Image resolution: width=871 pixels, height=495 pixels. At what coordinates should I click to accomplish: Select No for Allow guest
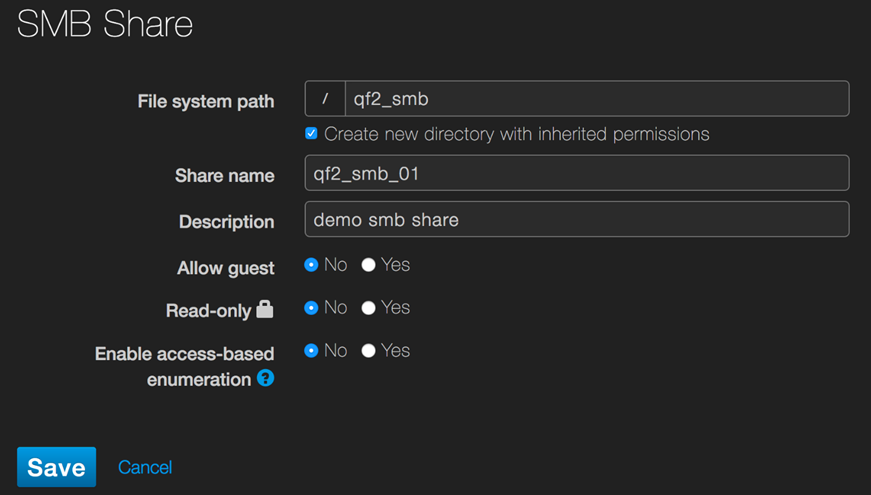tap(311, 265)
